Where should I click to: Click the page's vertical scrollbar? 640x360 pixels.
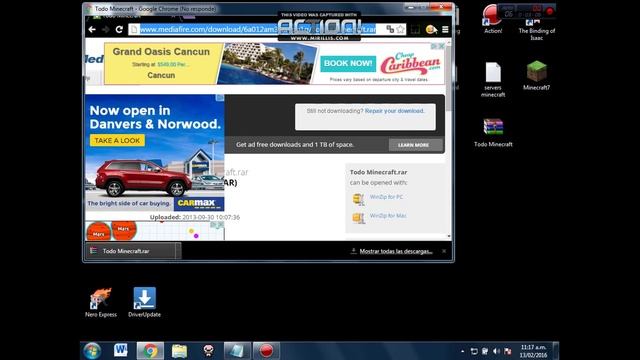click(x=449, y=78)
